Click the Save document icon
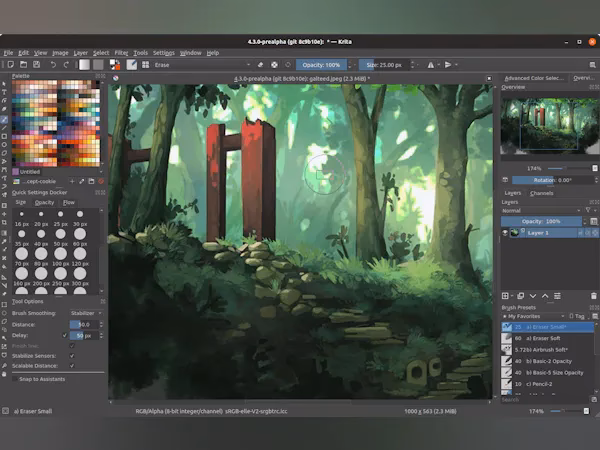 pos(35,65)
